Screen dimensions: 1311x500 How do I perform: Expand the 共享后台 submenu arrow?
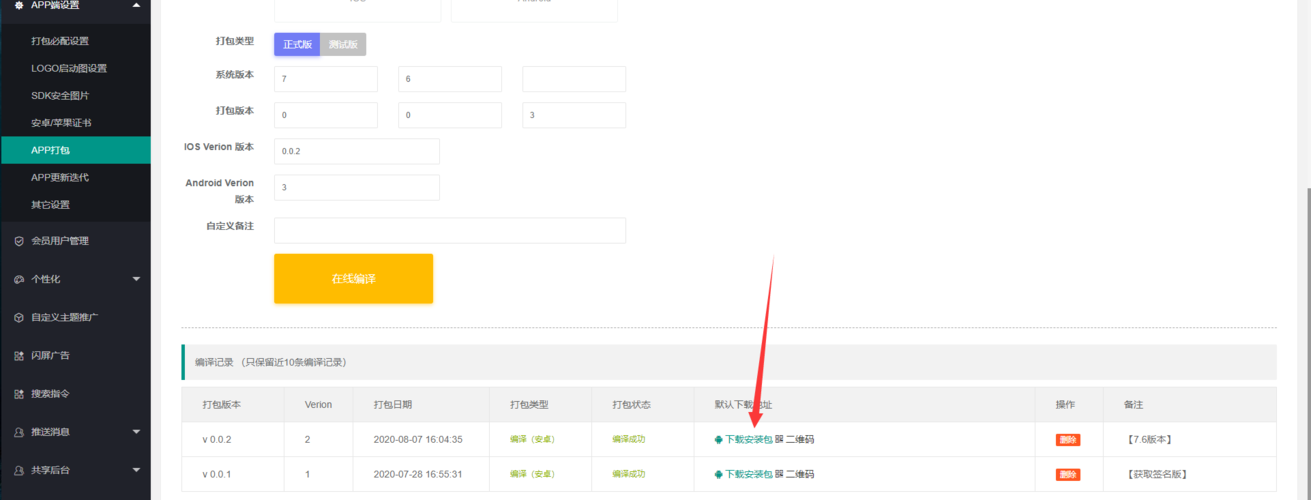pyautogui.click(x=136, y=470)
